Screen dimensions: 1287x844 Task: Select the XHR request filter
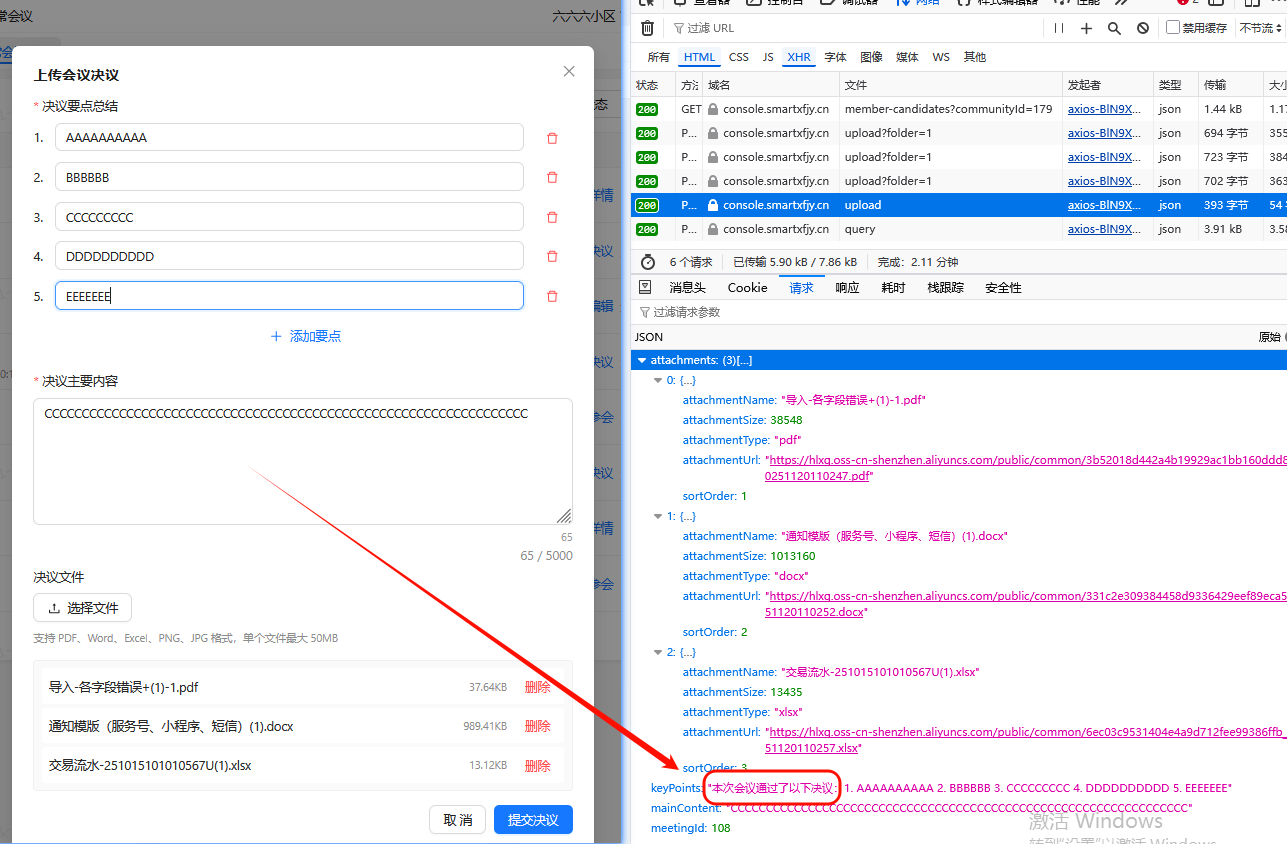point(798,57)
